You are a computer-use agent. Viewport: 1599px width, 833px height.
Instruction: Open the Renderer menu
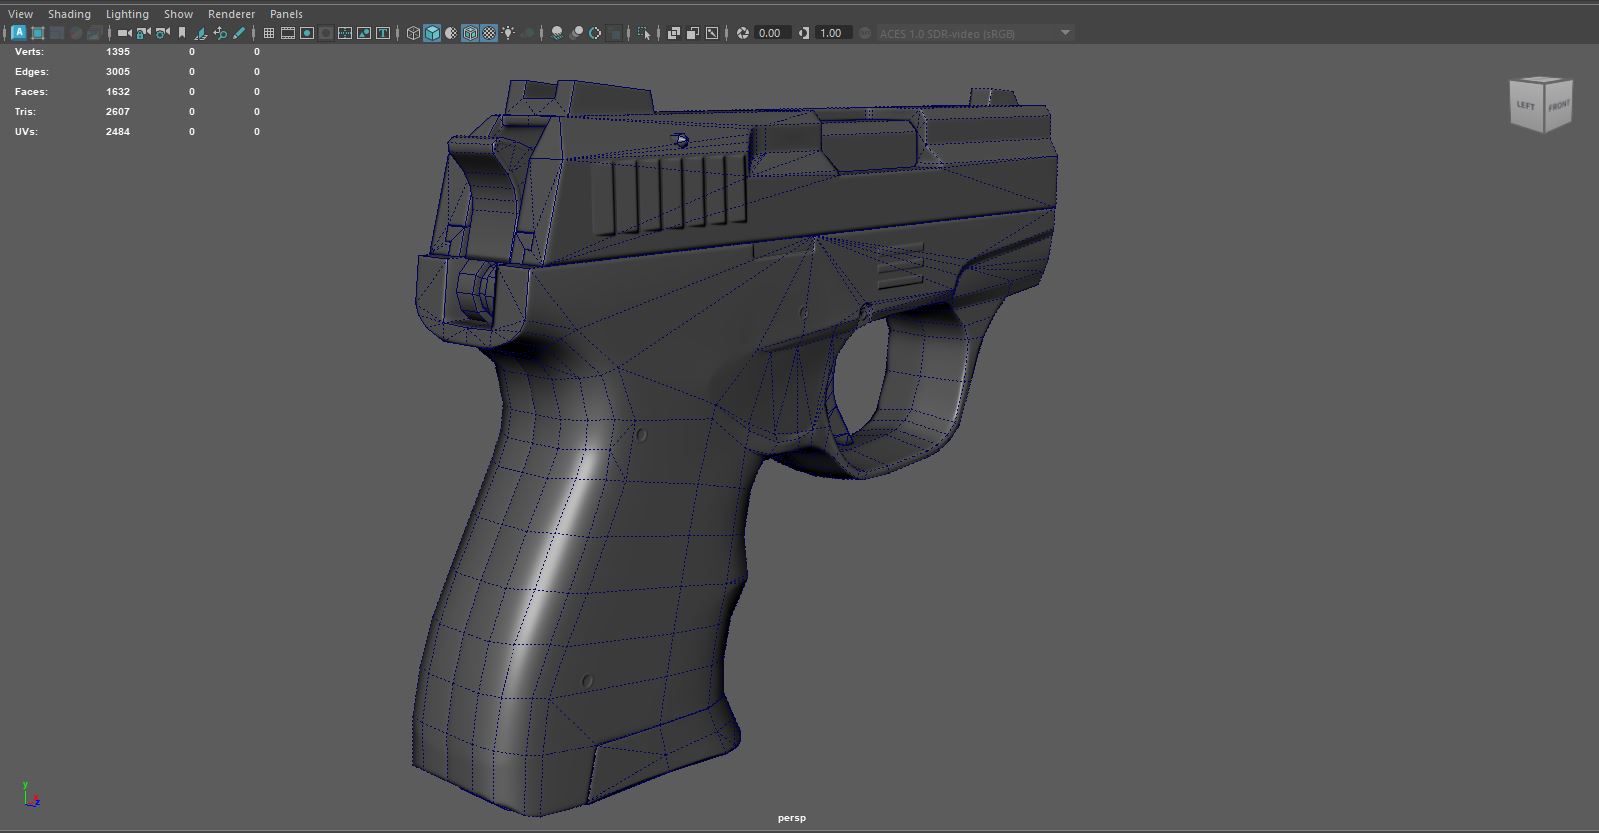(x=231, y=14)
